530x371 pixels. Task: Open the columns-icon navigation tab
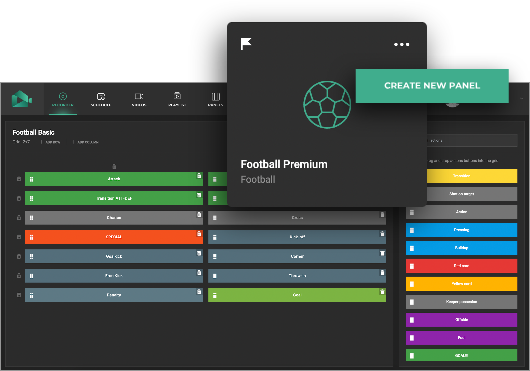click(x=216, y=100)
